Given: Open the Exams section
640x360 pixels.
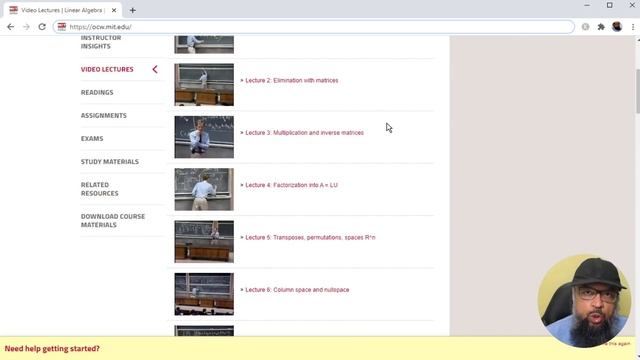Looking at the screenshot, I should click(x=92, y=138).
